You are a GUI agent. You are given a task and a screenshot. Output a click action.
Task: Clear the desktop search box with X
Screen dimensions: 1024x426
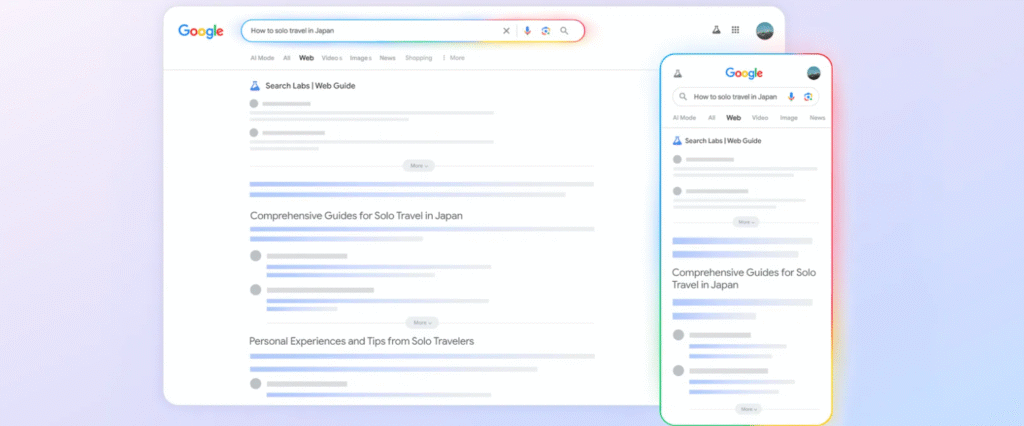(506, 31)
